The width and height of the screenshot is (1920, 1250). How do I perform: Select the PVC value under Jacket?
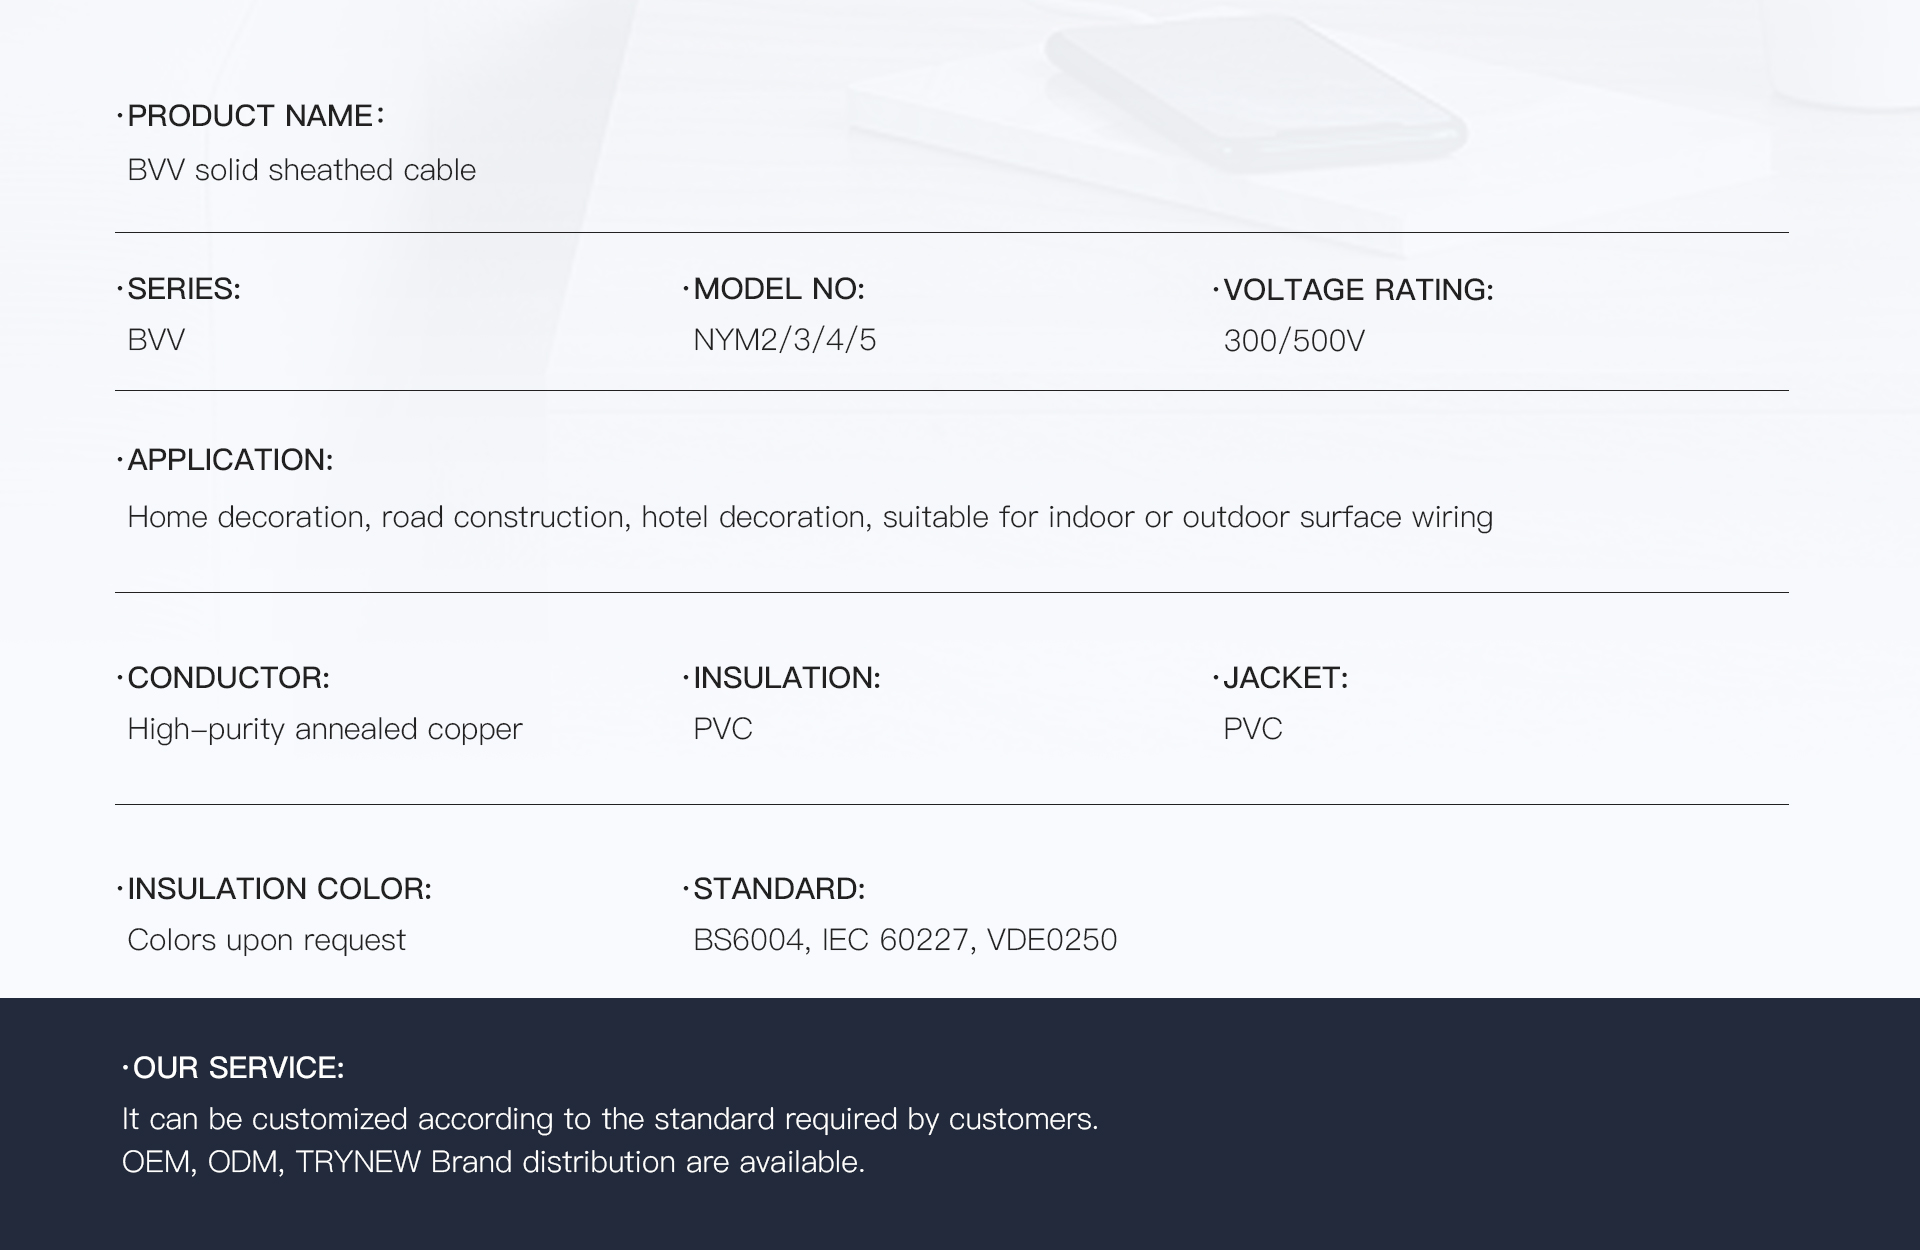tap(1253, 729)
